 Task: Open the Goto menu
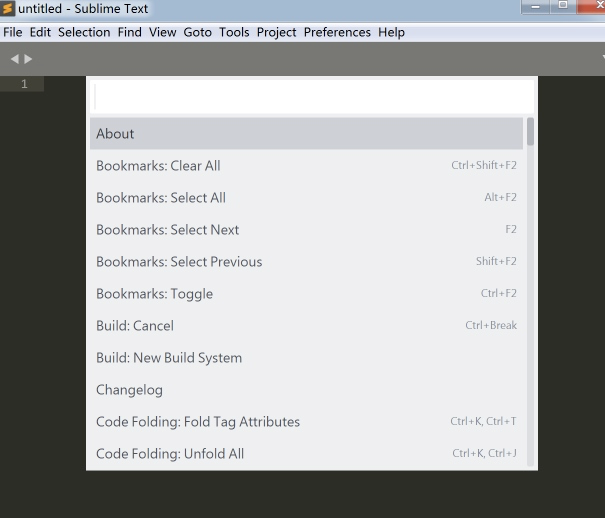click(x=198, y=32)
